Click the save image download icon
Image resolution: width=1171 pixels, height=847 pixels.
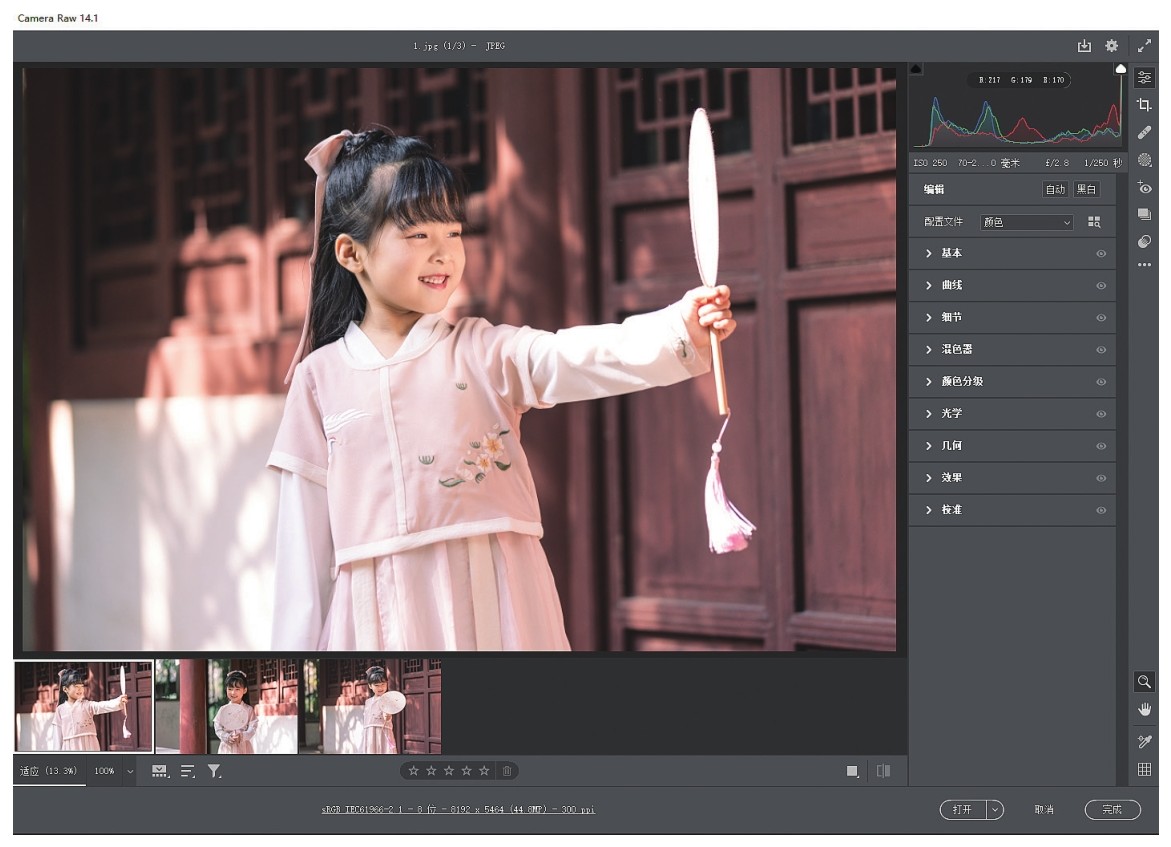click(x=1084, y=46)
